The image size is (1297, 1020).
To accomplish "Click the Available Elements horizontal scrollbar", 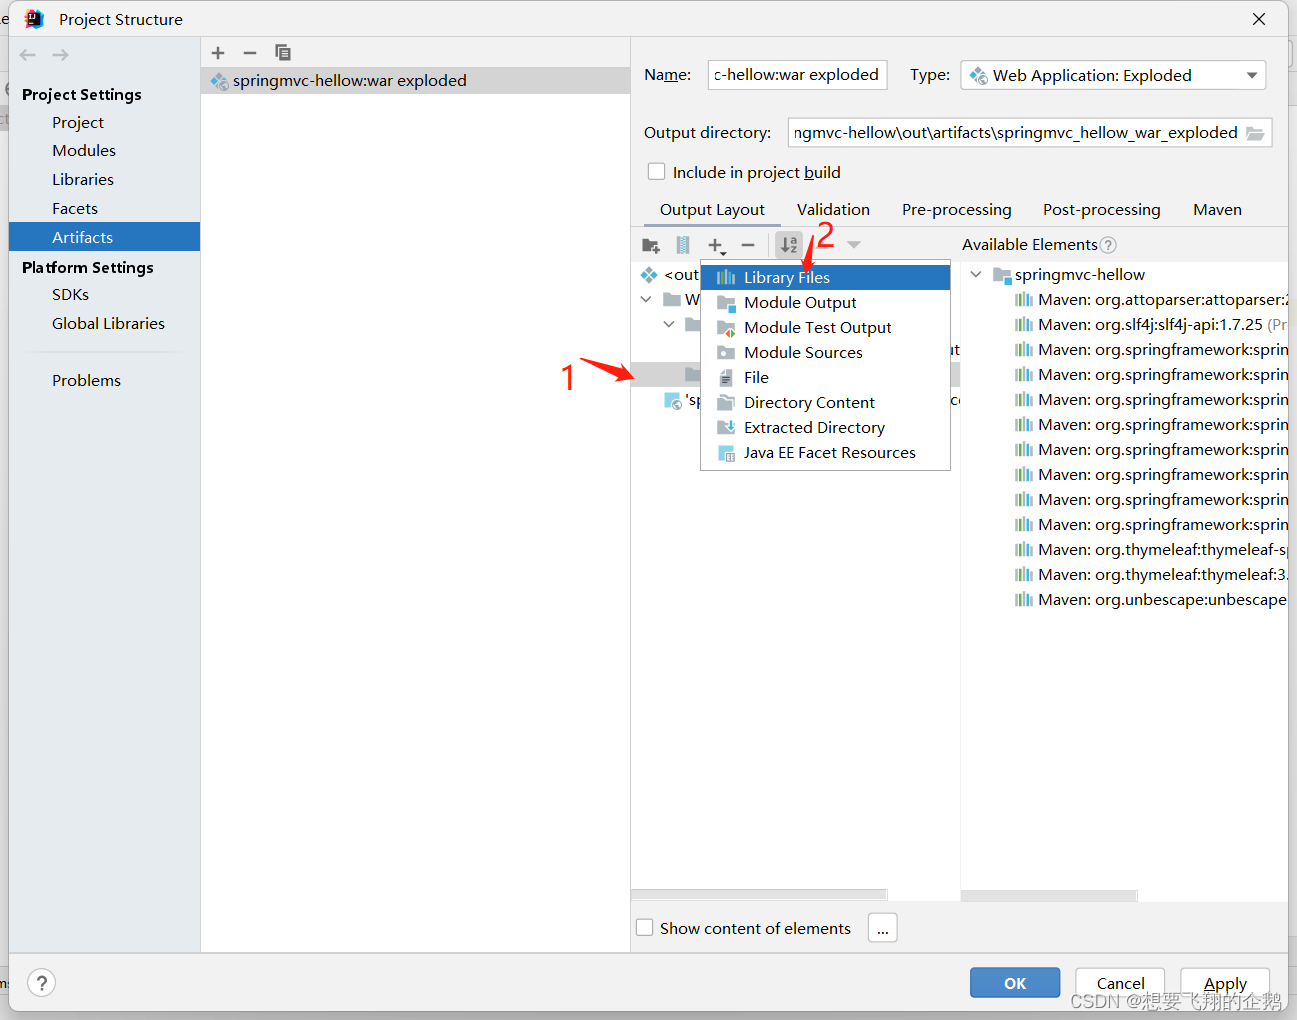I will coord(1049,895).
